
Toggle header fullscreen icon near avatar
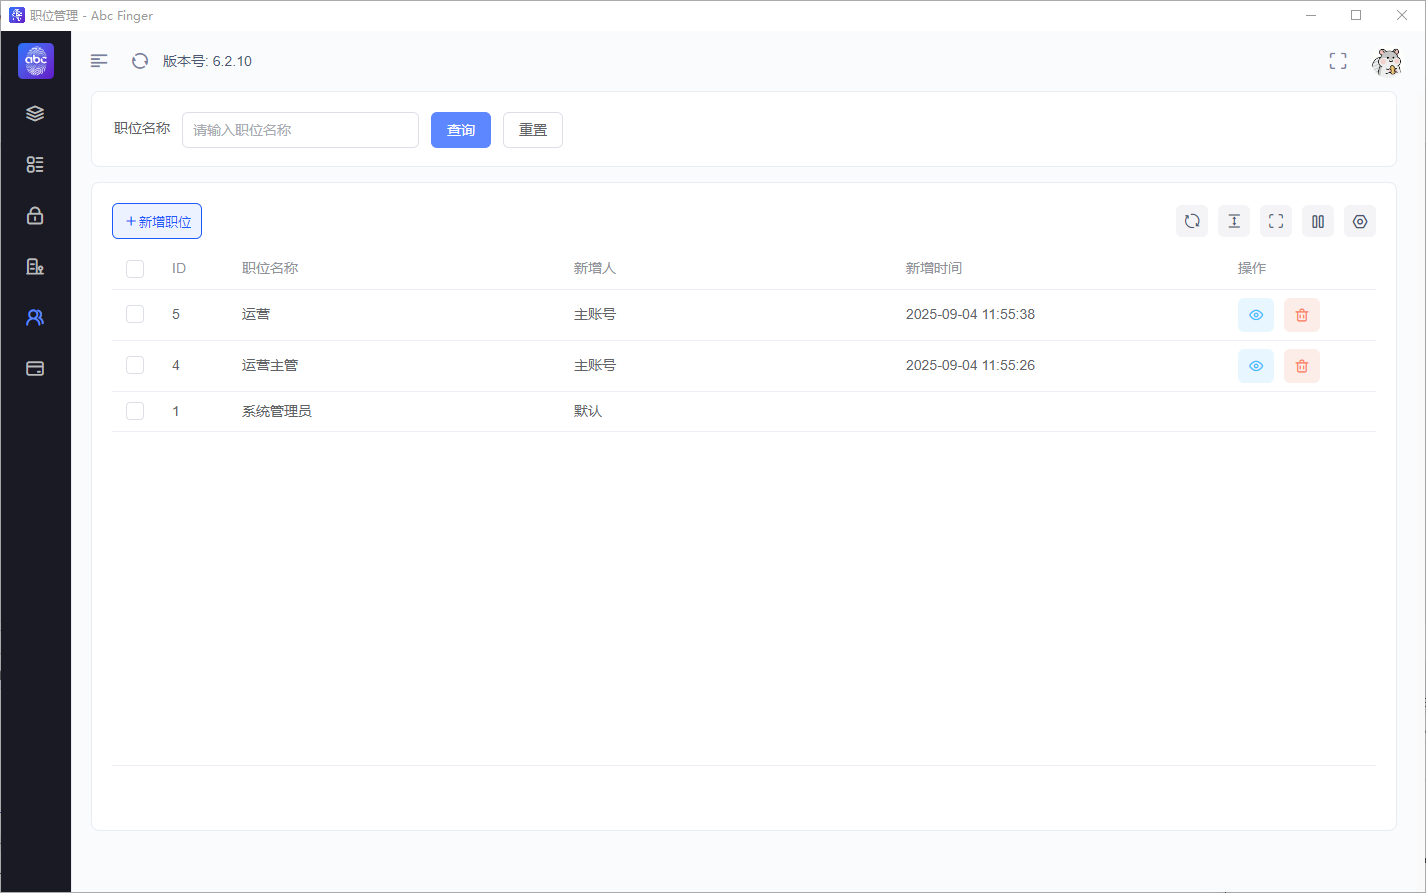[1338, 61]
